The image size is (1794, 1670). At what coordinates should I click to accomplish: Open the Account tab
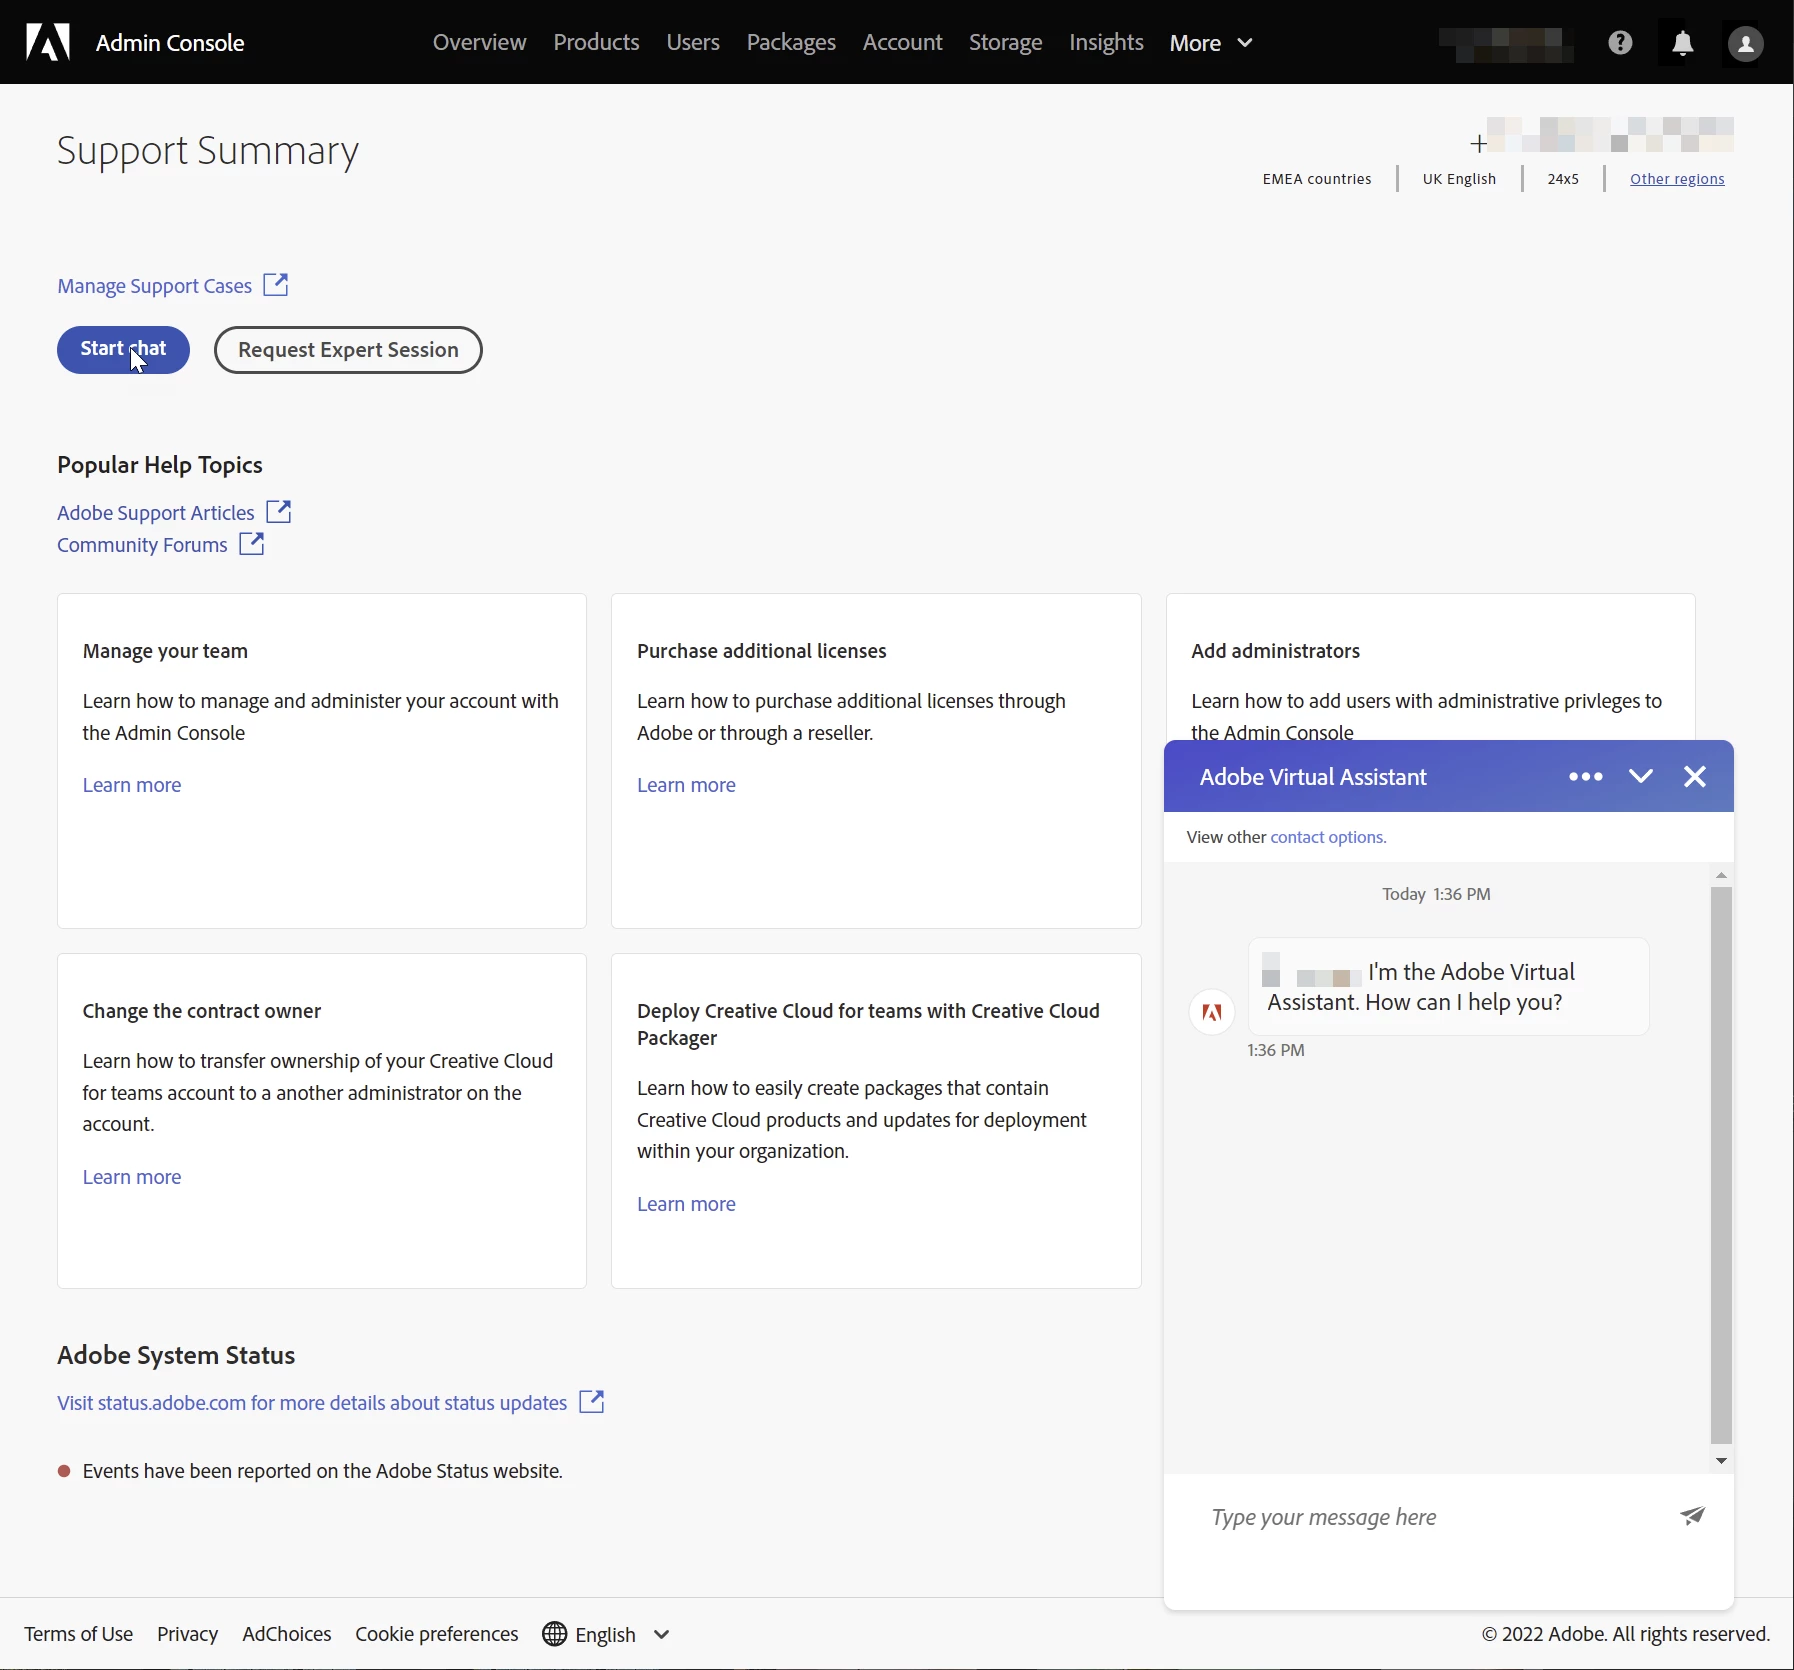point(902,42)
